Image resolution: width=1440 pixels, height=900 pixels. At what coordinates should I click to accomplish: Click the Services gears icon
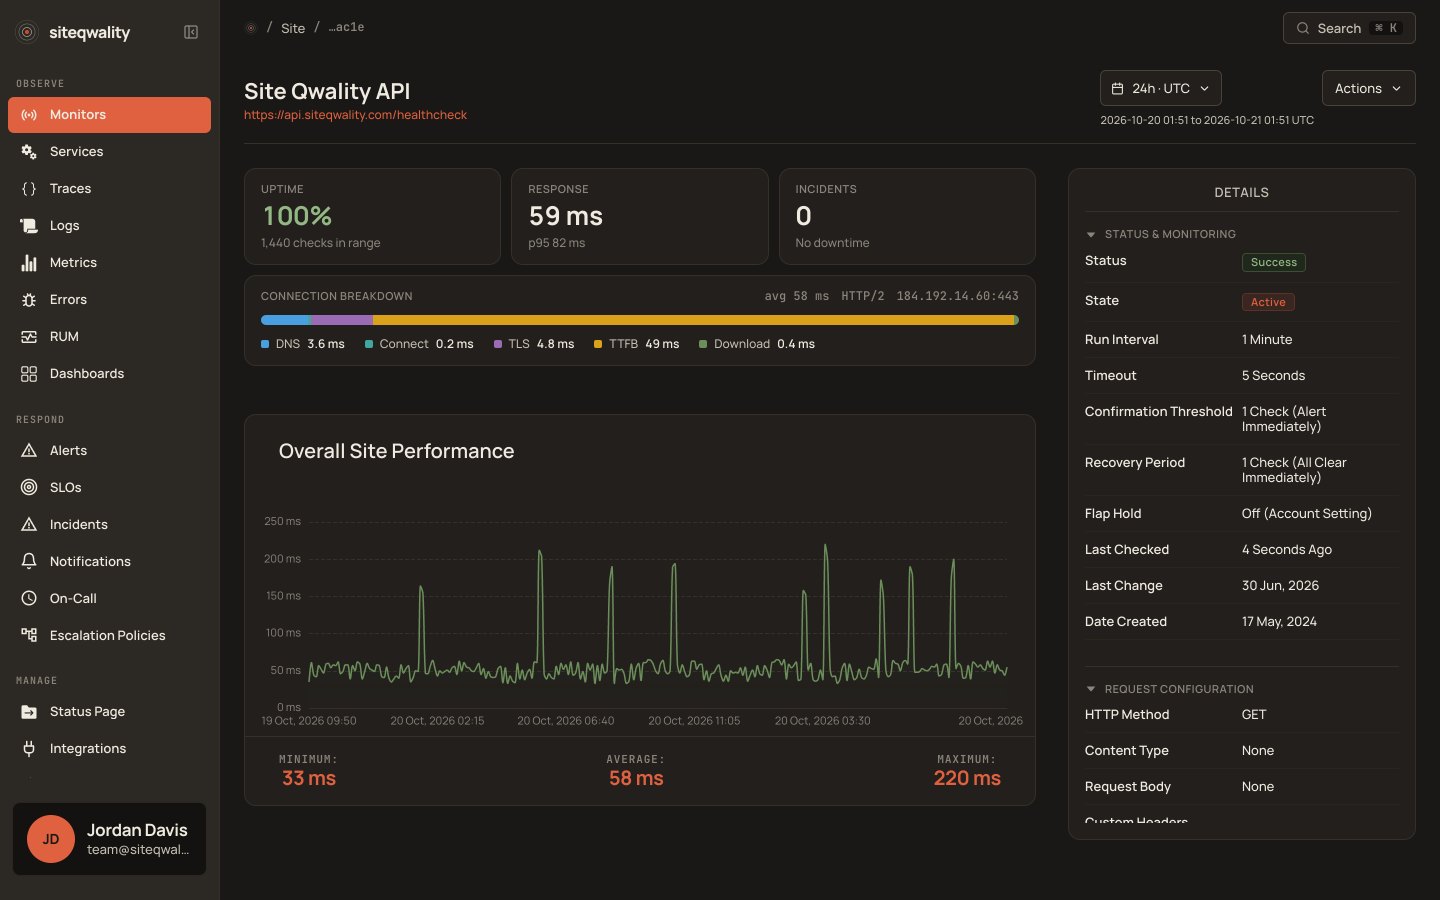[29, 151]
